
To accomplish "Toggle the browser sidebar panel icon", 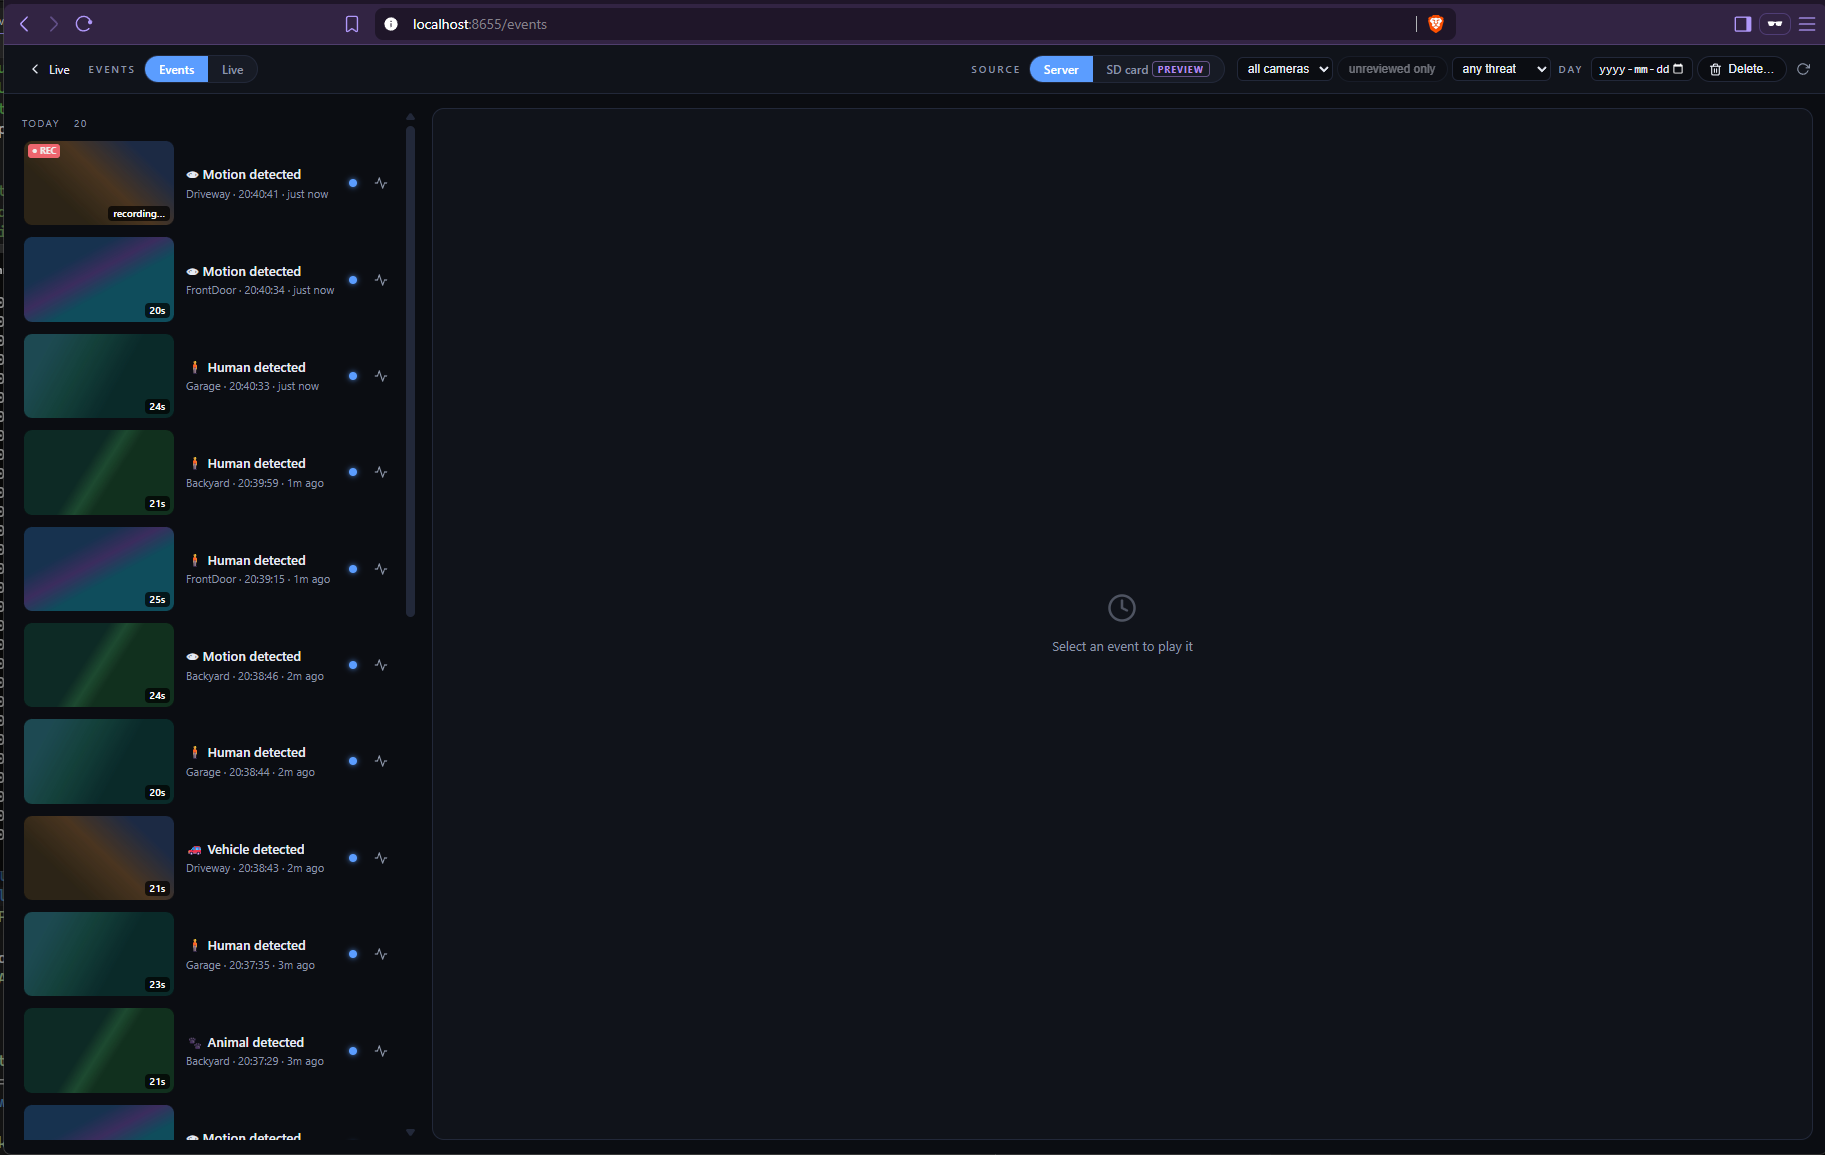I will point(1742,24).
